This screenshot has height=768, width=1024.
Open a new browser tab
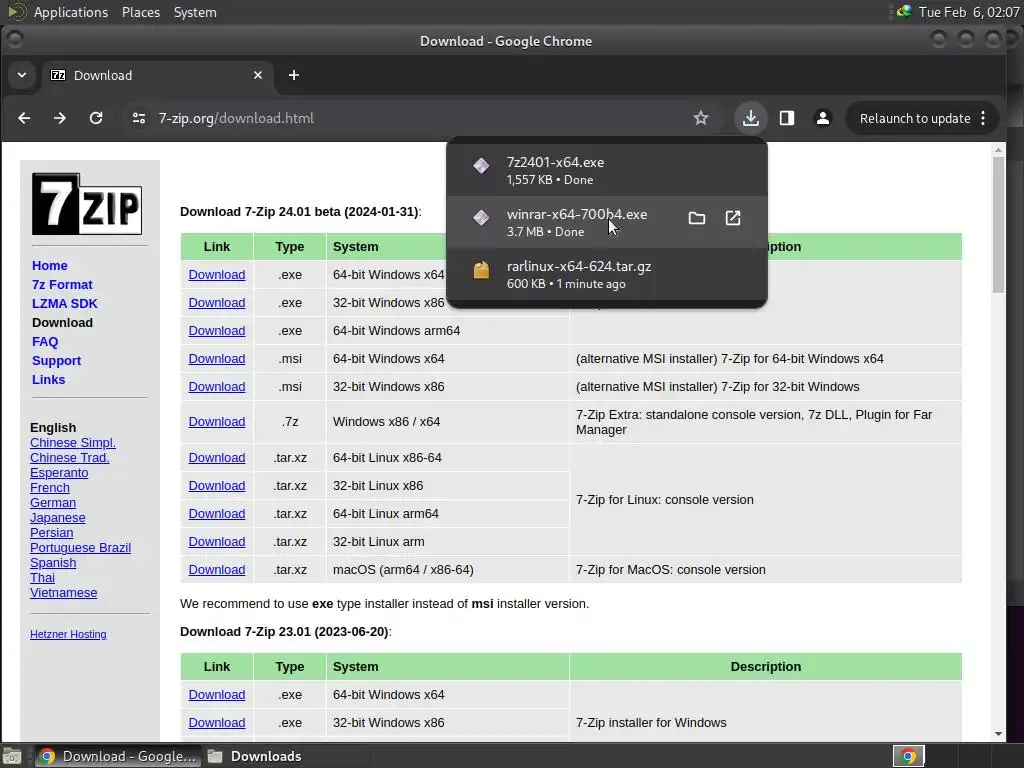pyautogui.click(x=294, y=75)
